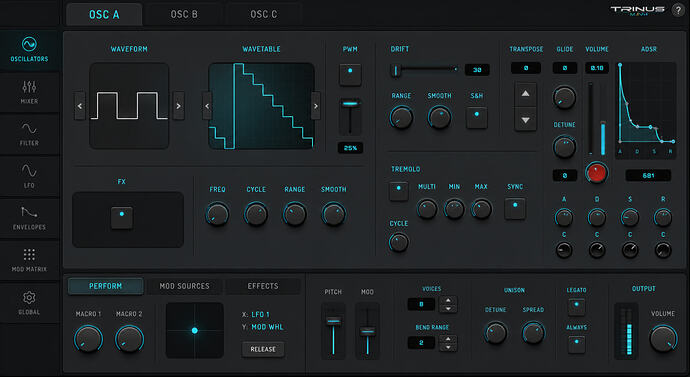Viewport: 690px width, 377px height.
Task: Click the Glide knob
Action: (x=564, y=97)
